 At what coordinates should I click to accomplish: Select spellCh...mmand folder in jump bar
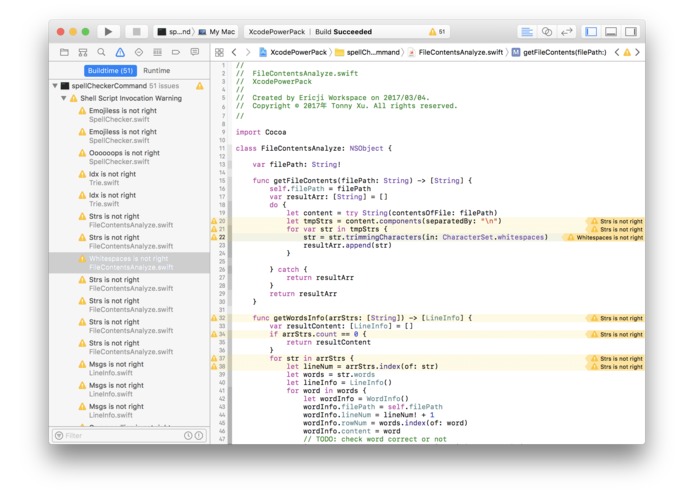[367, 52]
